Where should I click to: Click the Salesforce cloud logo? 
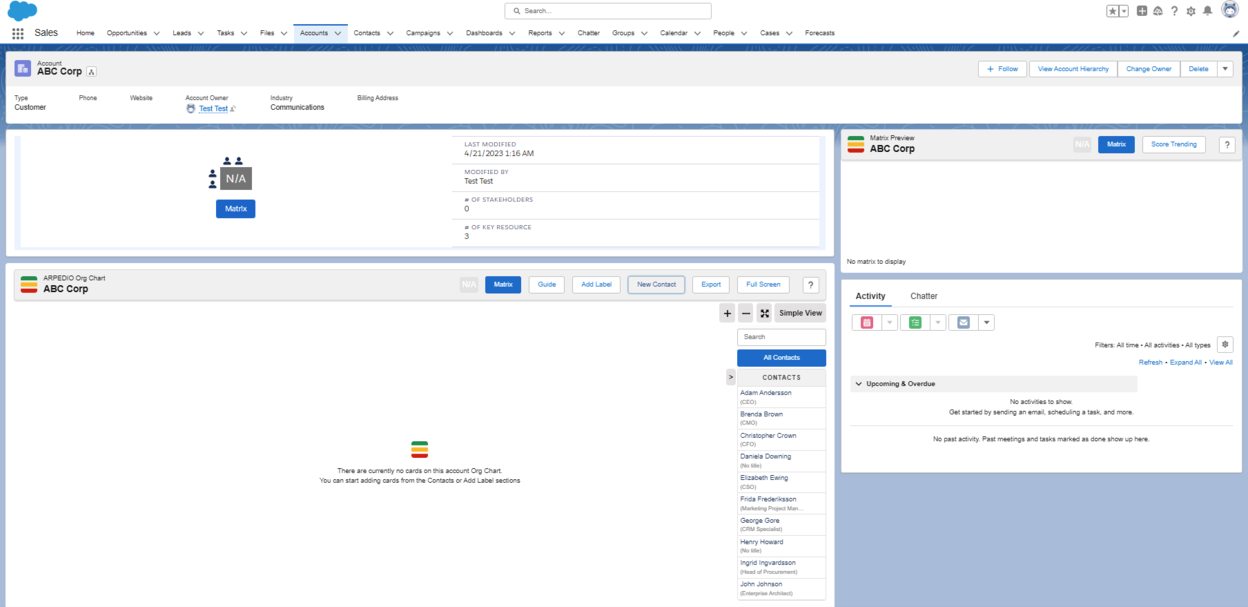tap(22, 11)
